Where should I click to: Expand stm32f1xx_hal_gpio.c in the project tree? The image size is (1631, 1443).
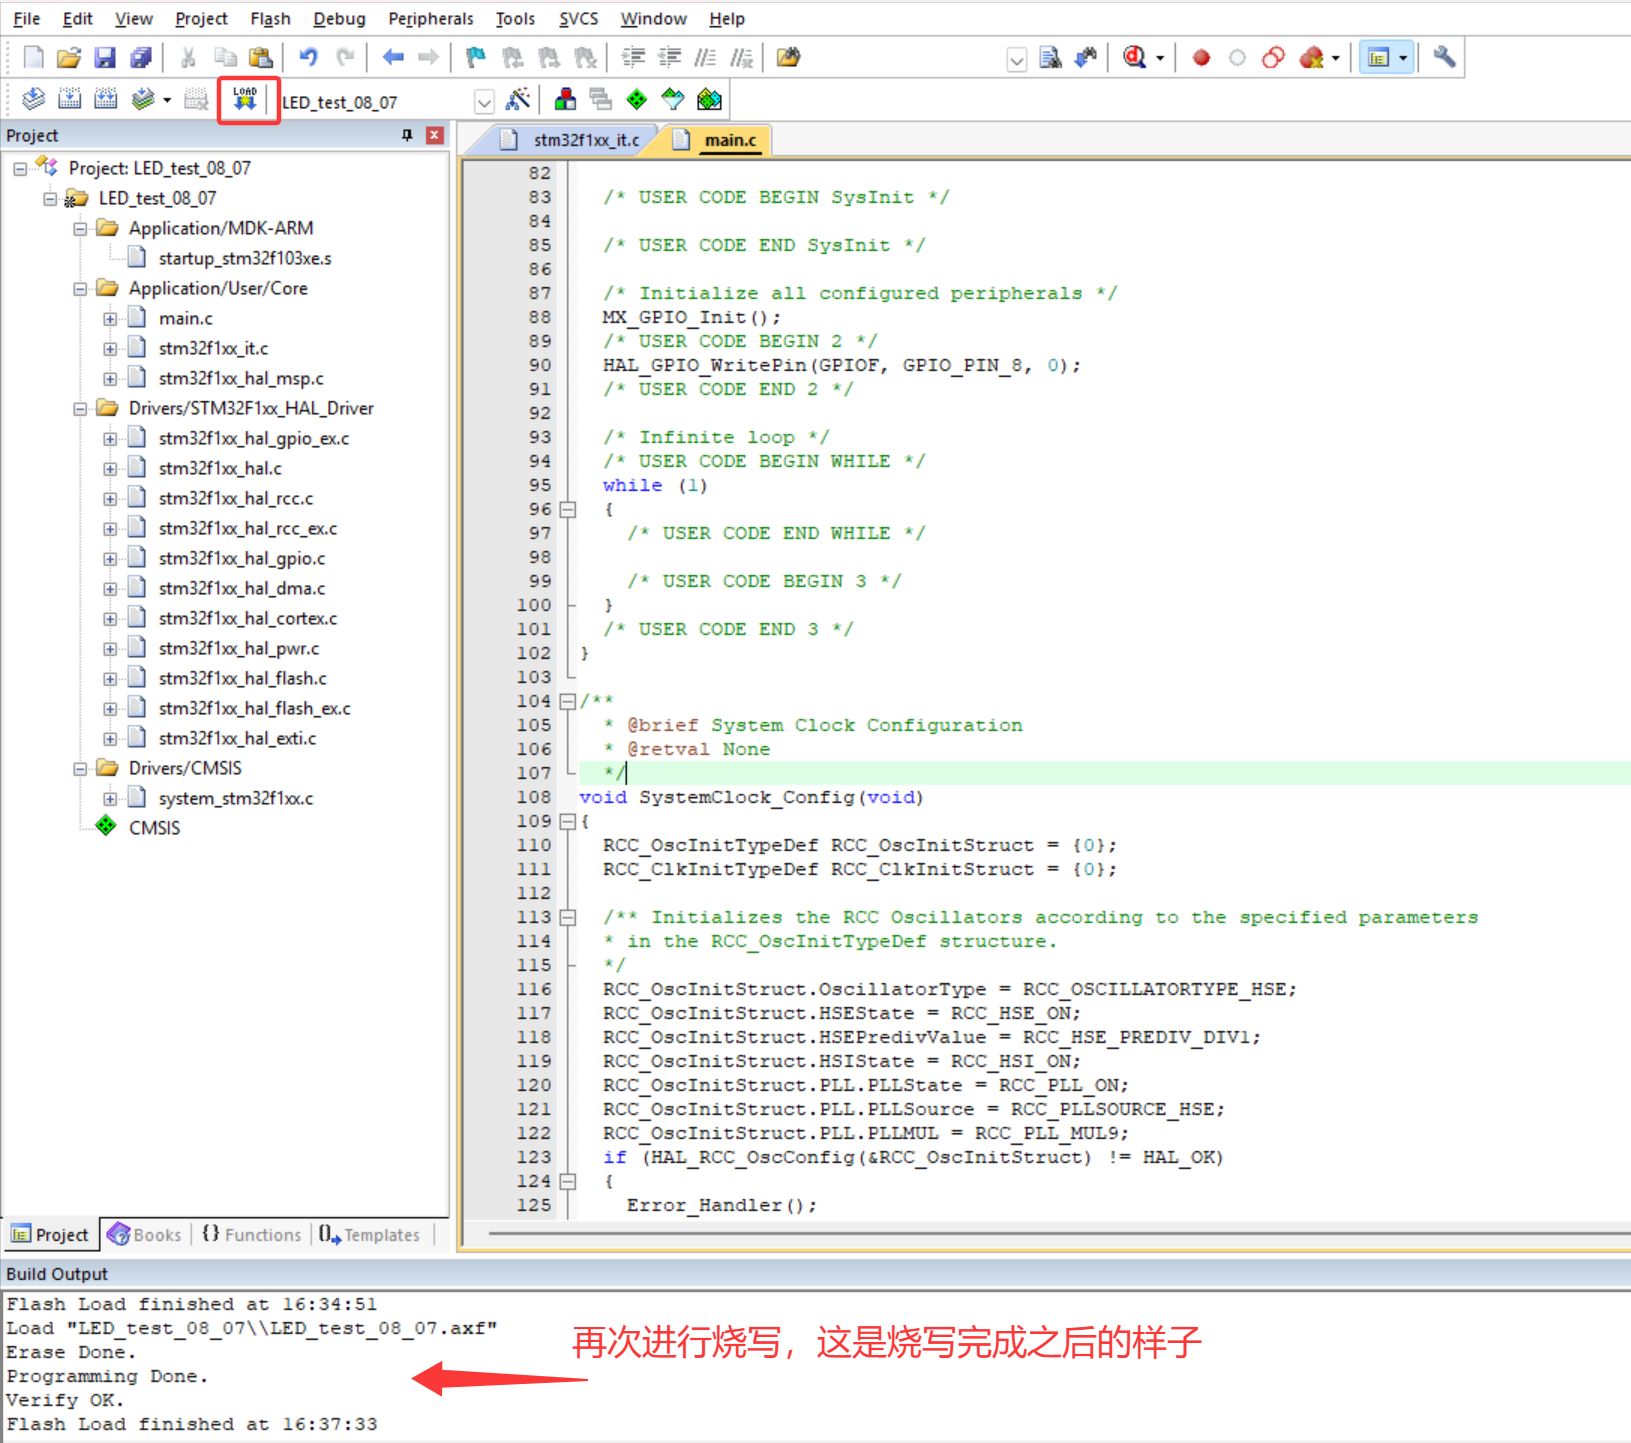(x=110, y=559)
